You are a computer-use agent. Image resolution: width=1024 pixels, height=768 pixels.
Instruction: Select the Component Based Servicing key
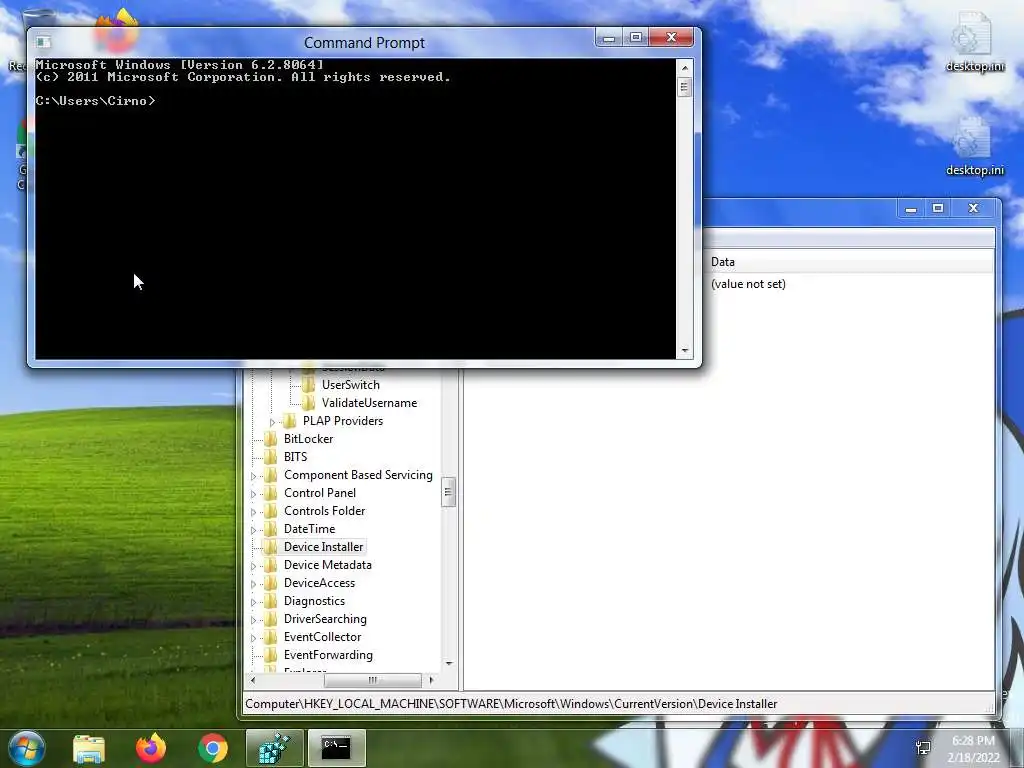[358, 475]
